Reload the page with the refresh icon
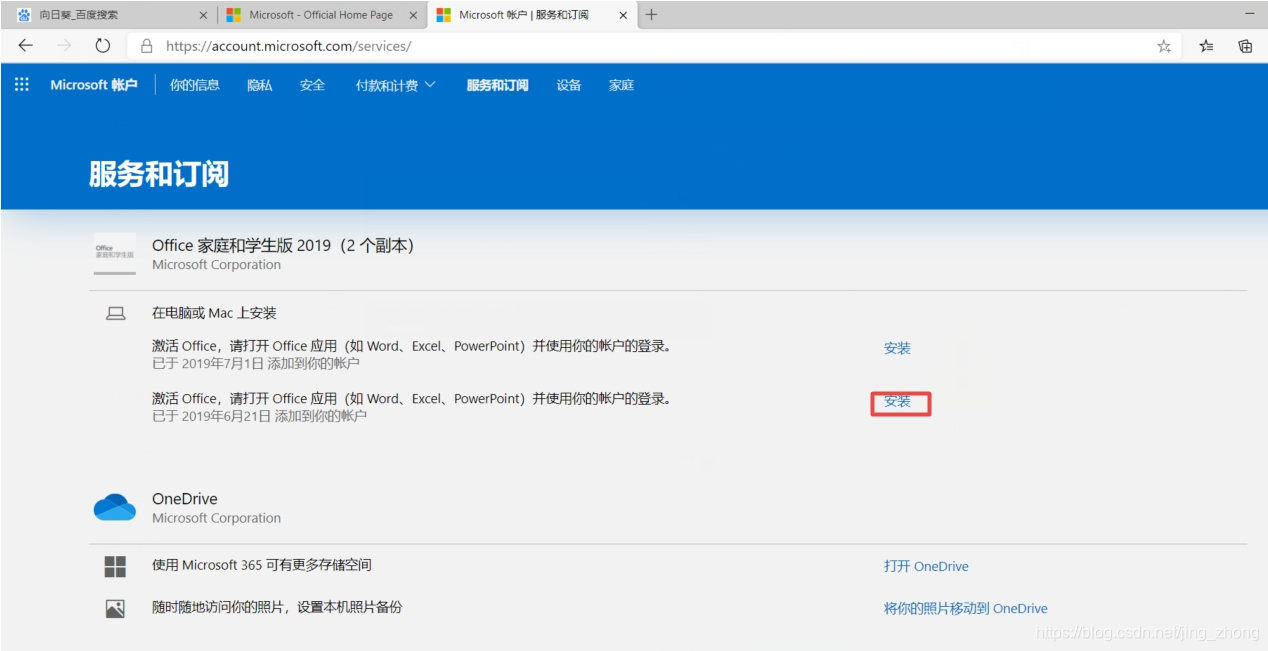 coord(102,46)
